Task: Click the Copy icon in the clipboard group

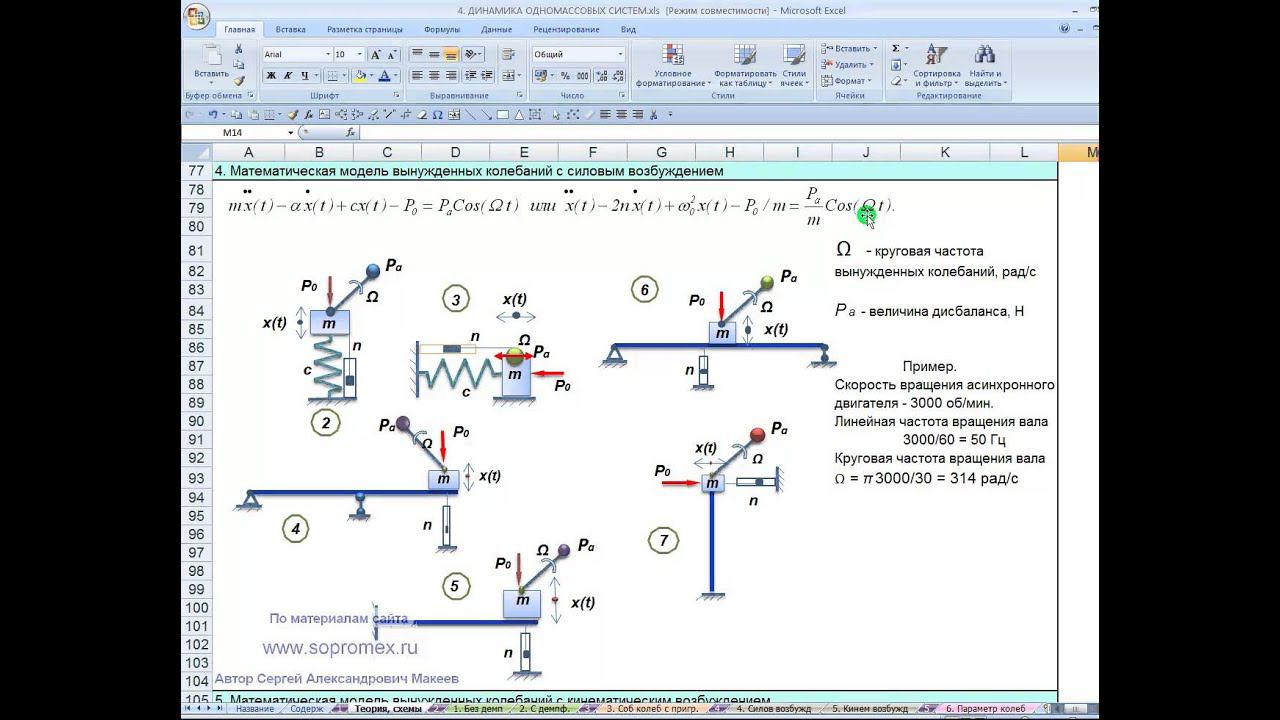Action: (x=239, y=64)
